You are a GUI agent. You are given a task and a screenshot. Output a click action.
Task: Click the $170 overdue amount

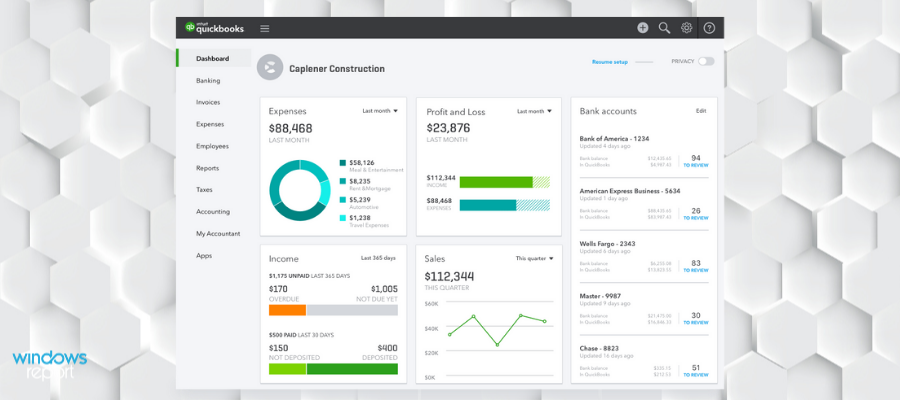278,289
